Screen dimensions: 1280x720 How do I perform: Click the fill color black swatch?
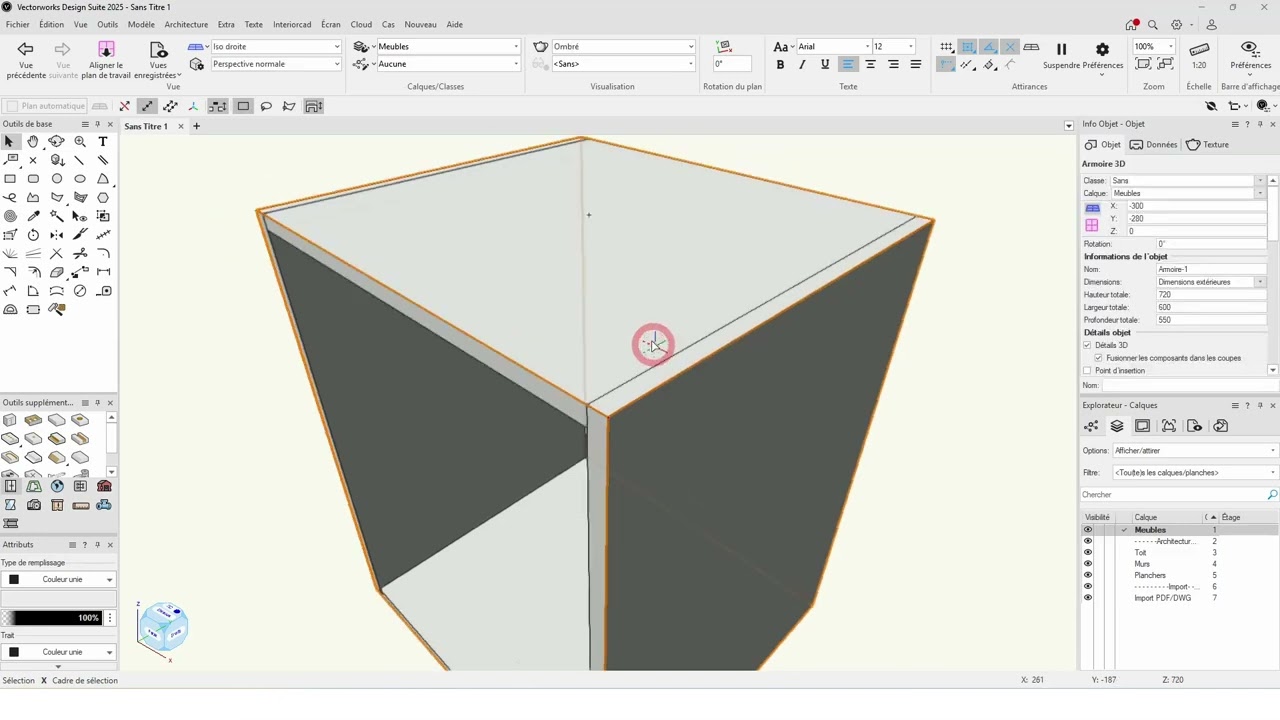point(14,580)
